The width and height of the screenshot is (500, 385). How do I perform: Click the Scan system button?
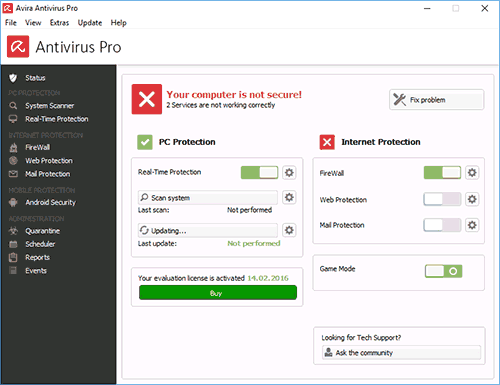[208, 197]
